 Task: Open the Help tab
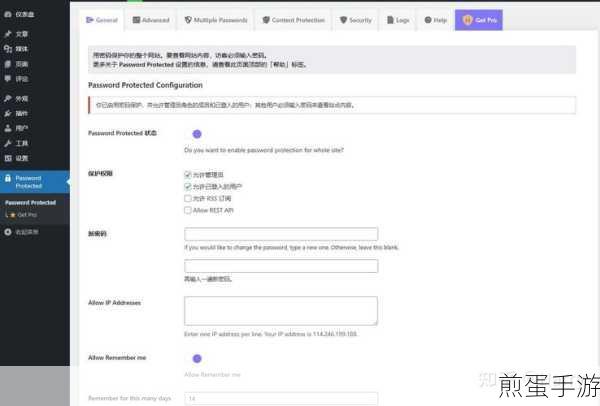[x=435, y=20]
